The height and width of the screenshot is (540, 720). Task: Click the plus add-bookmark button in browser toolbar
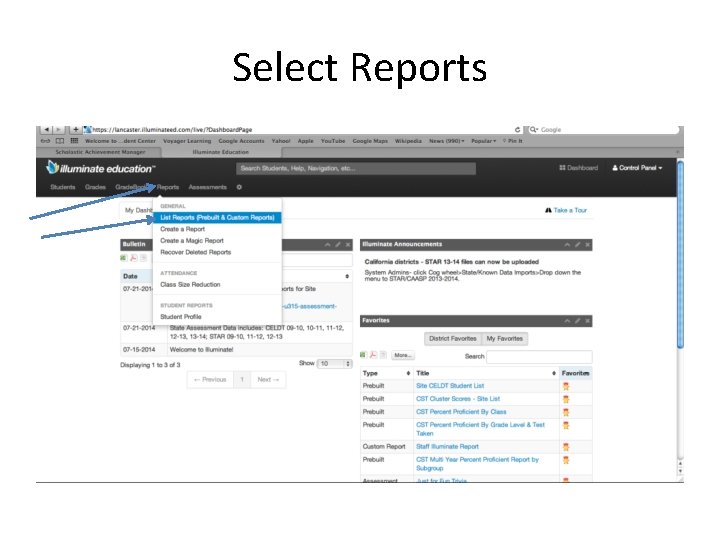76,129
